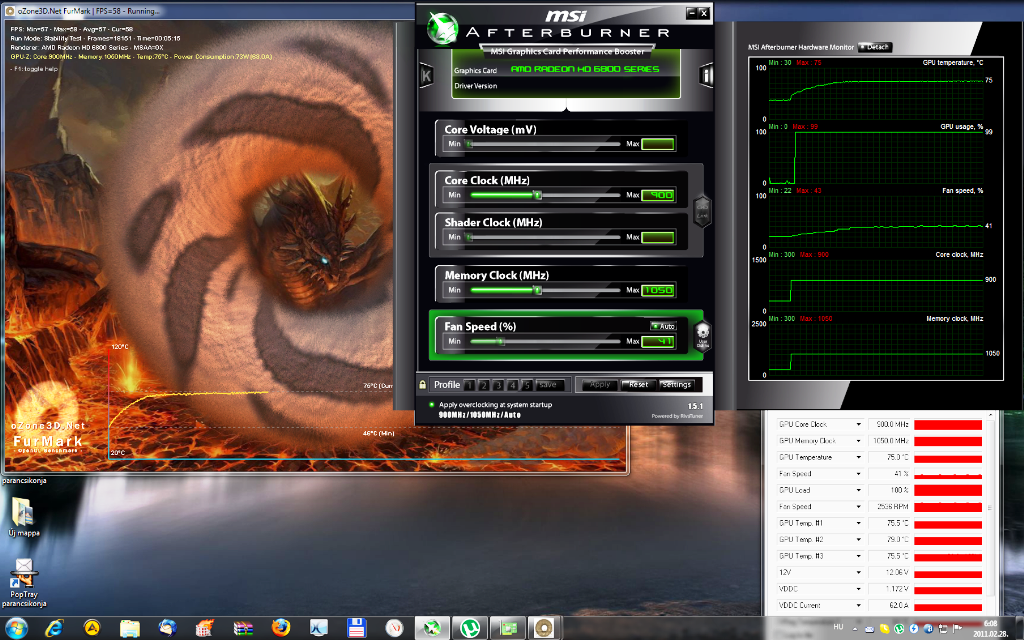This screenshot has height=640, width=1024.
Task: Click the GPU-Z sensor list scrollbar
Action: pos(990,509)
